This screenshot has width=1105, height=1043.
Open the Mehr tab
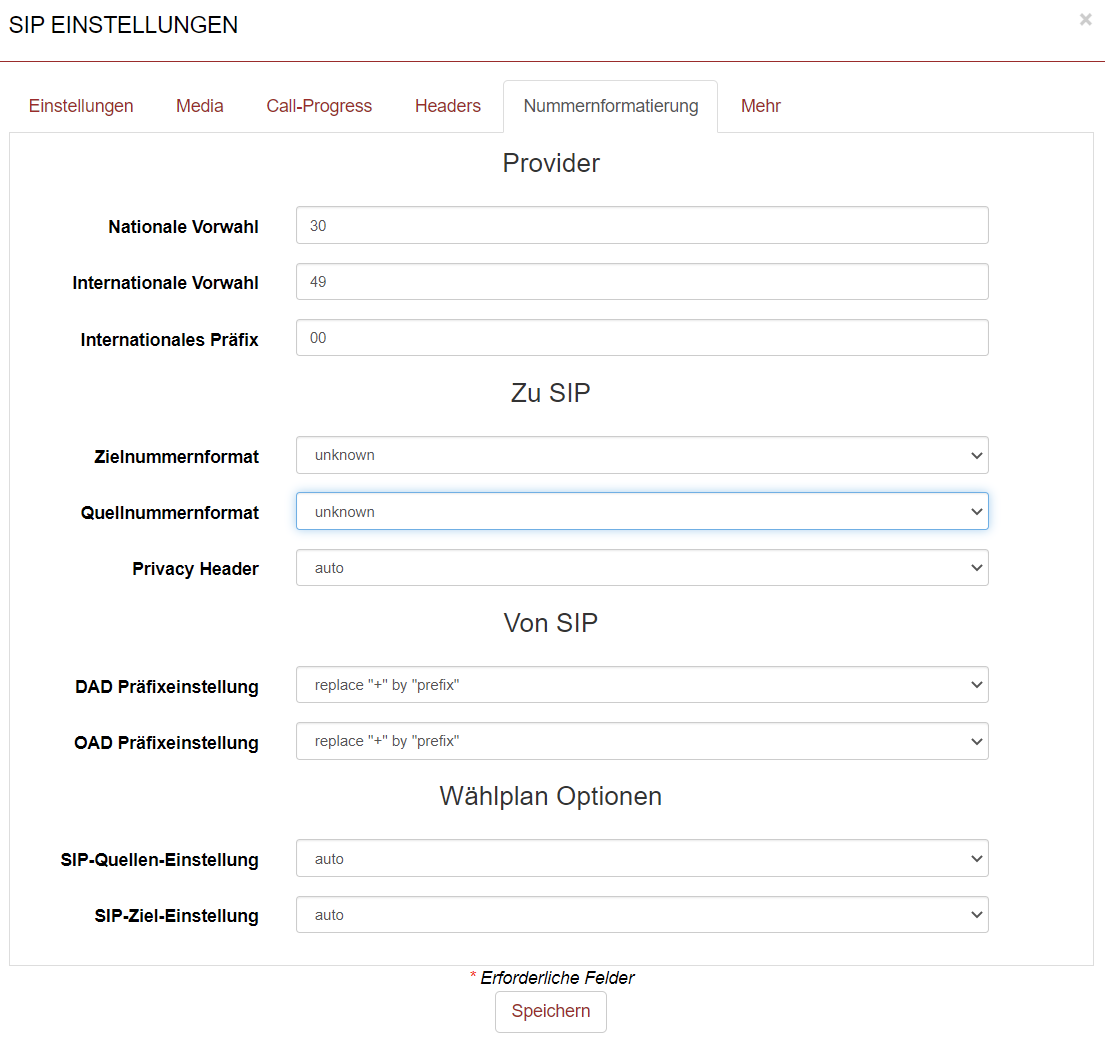(x=760, y=105)
